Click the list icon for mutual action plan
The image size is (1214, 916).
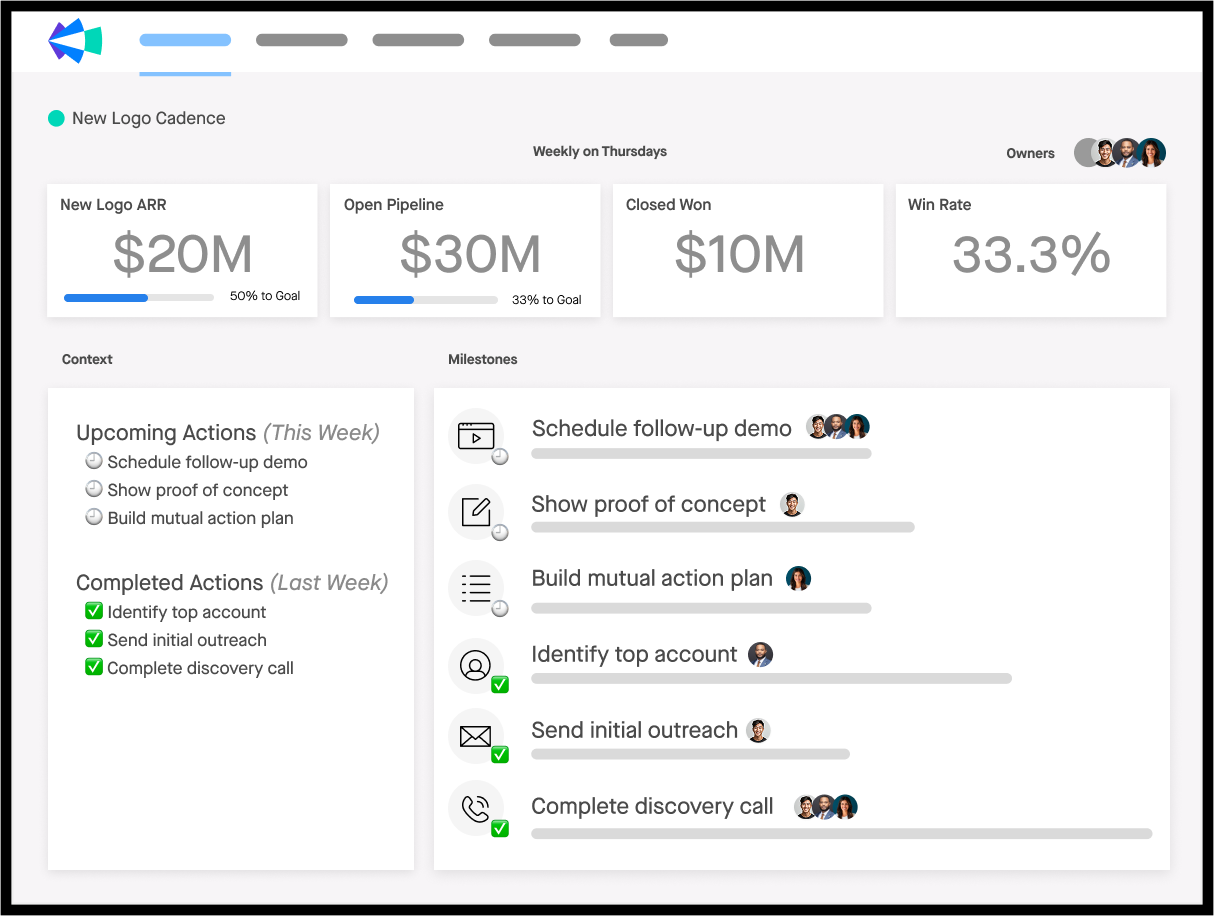[x=476, y=588]
